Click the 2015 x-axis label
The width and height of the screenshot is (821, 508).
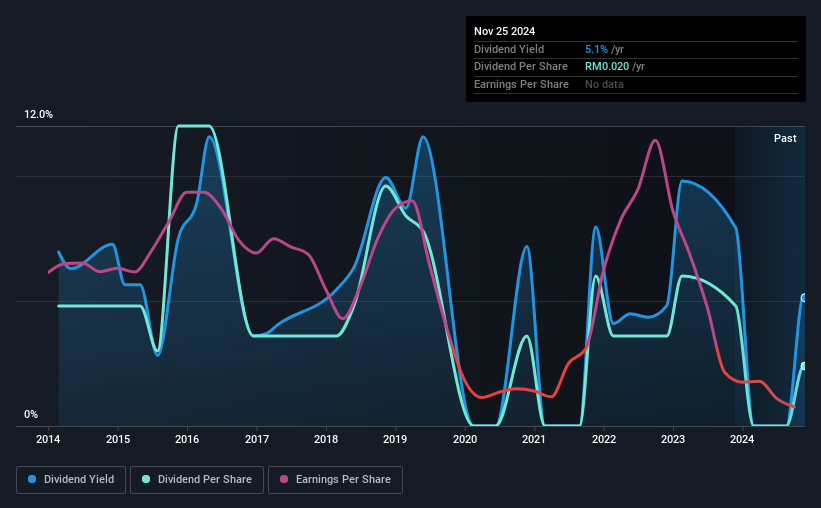point(118,439)
